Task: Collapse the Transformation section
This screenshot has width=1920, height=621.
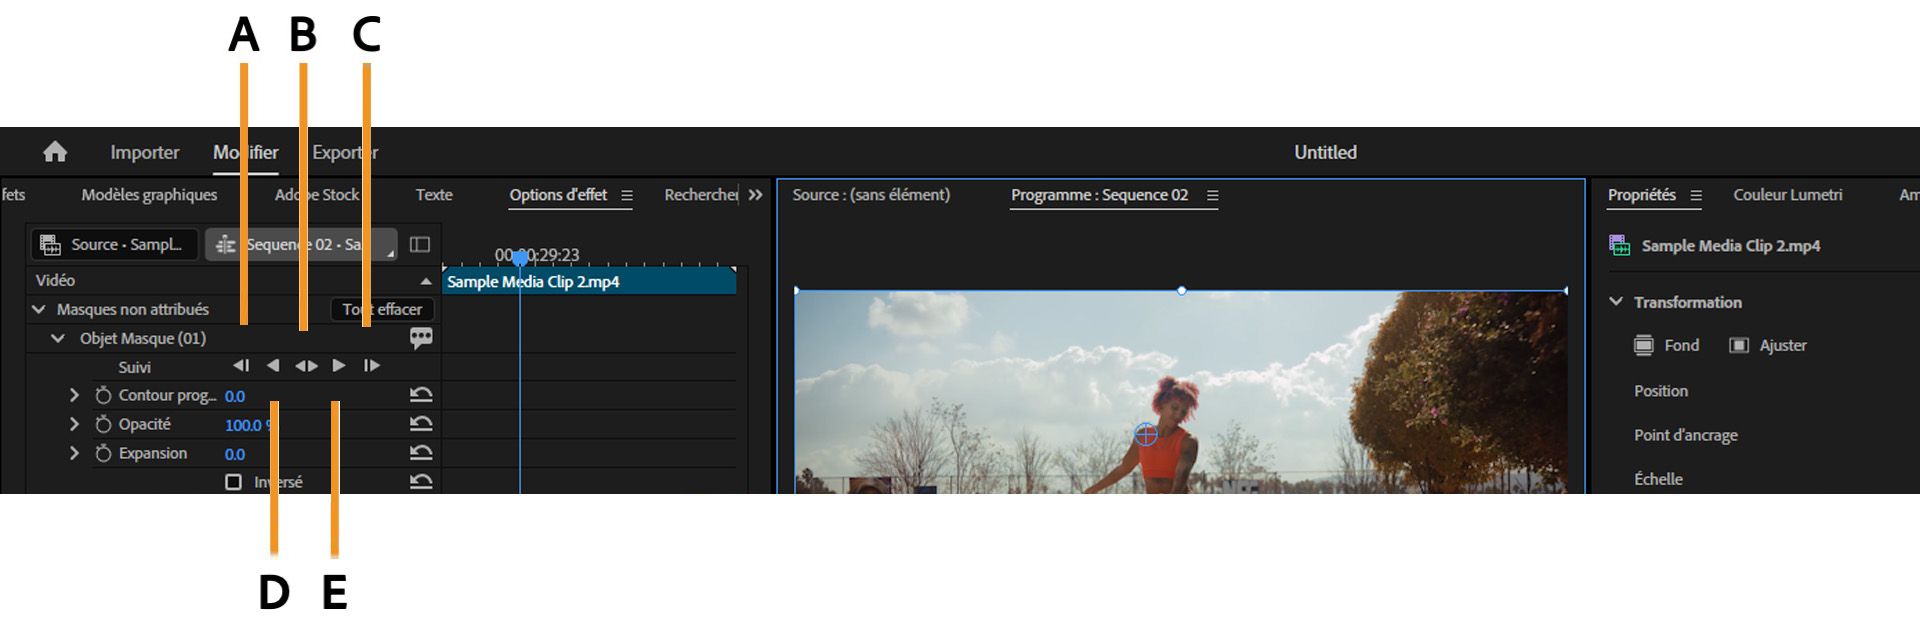Action: tap(1616, 301)
